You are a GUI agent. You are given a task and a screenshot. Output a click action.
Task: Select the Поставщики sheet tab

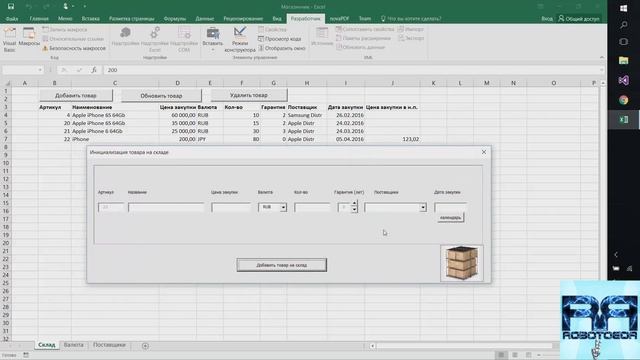[x=109, y=345]
